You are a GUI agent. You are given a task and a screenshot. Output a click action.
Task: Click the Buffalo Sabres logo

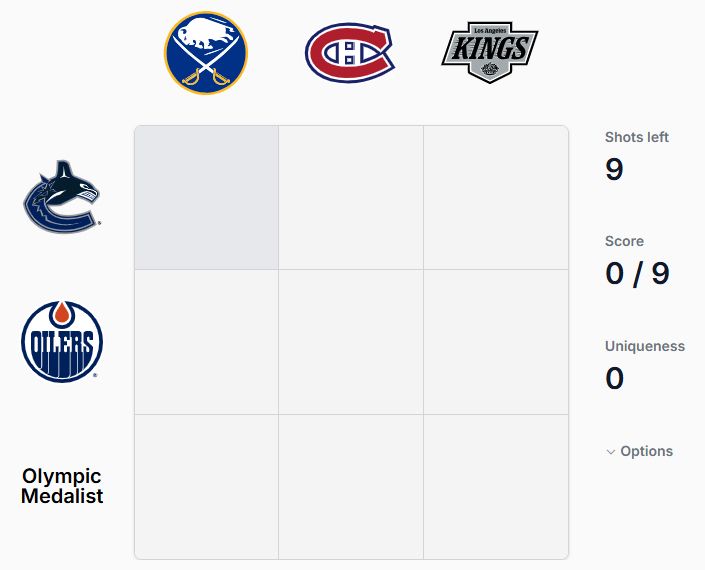click(x=206, y=53)
